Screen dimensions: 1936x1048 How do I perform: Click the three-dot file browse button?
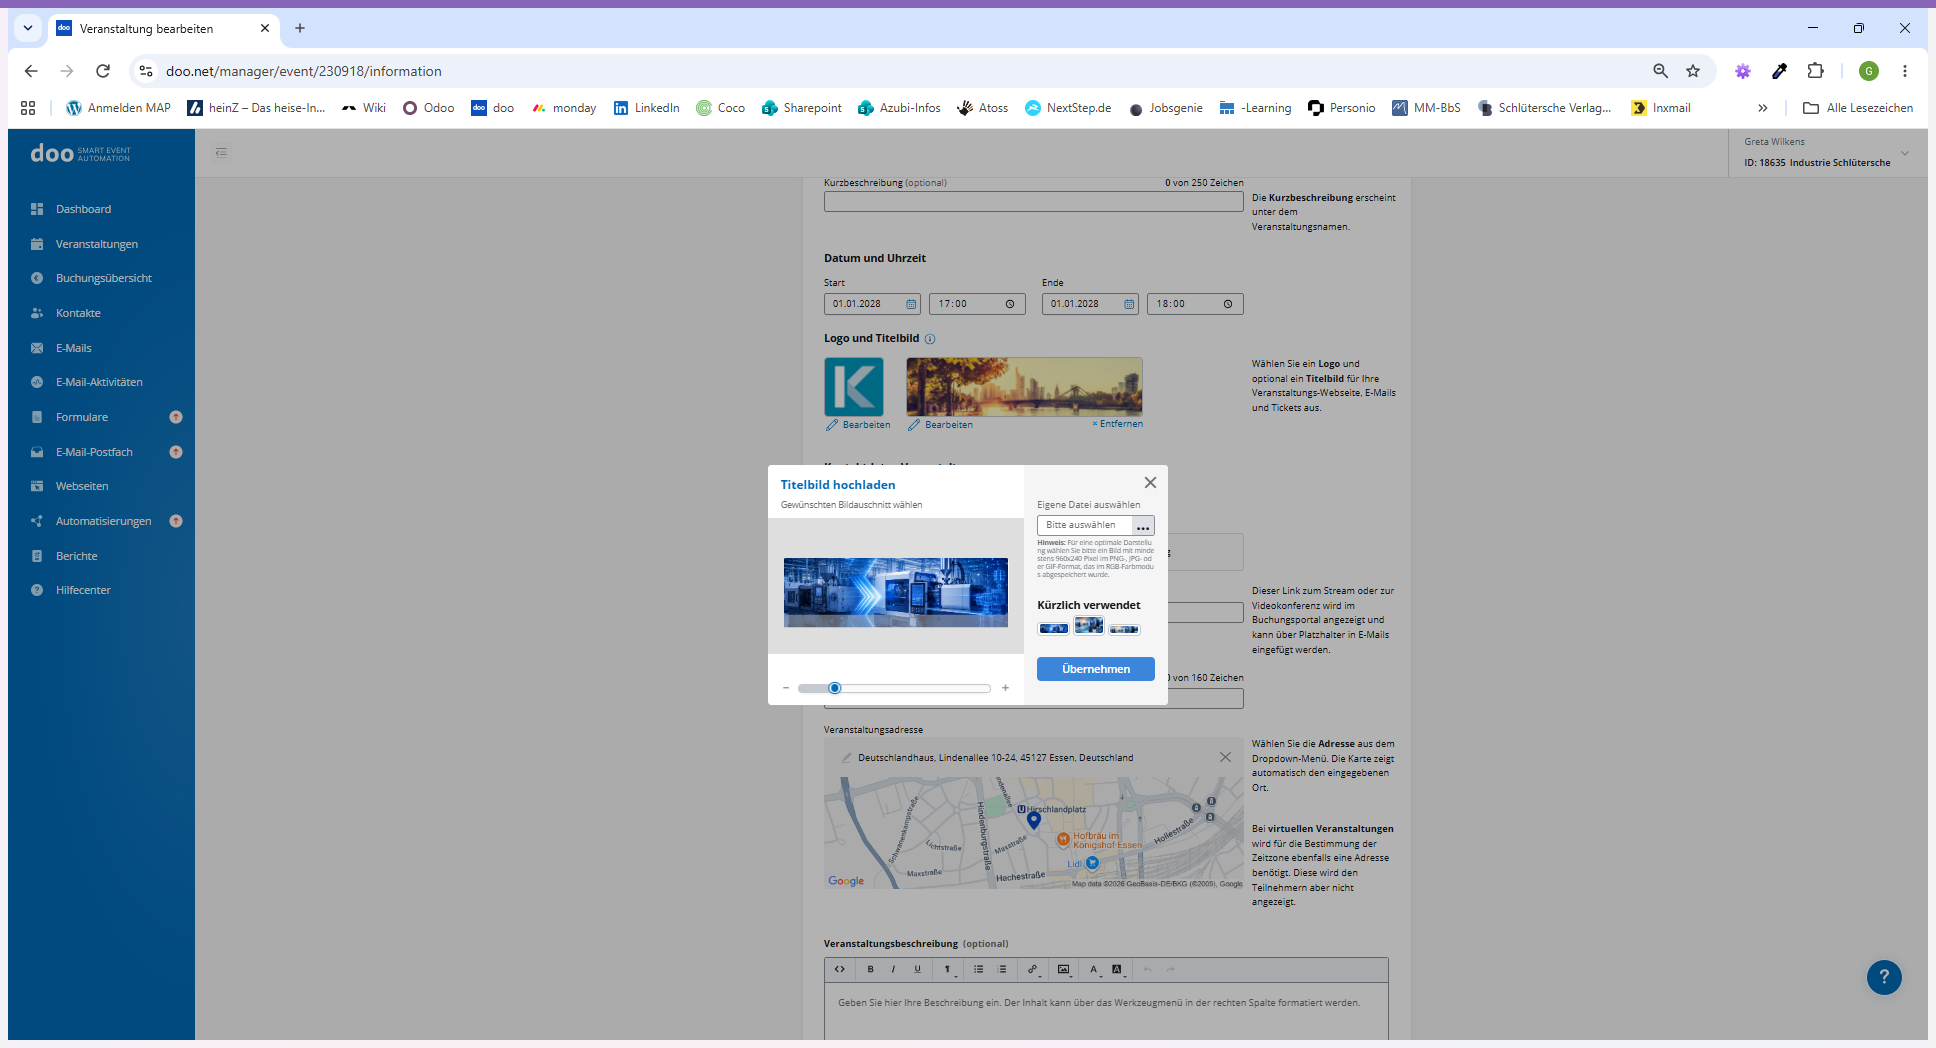(1143, 526)
